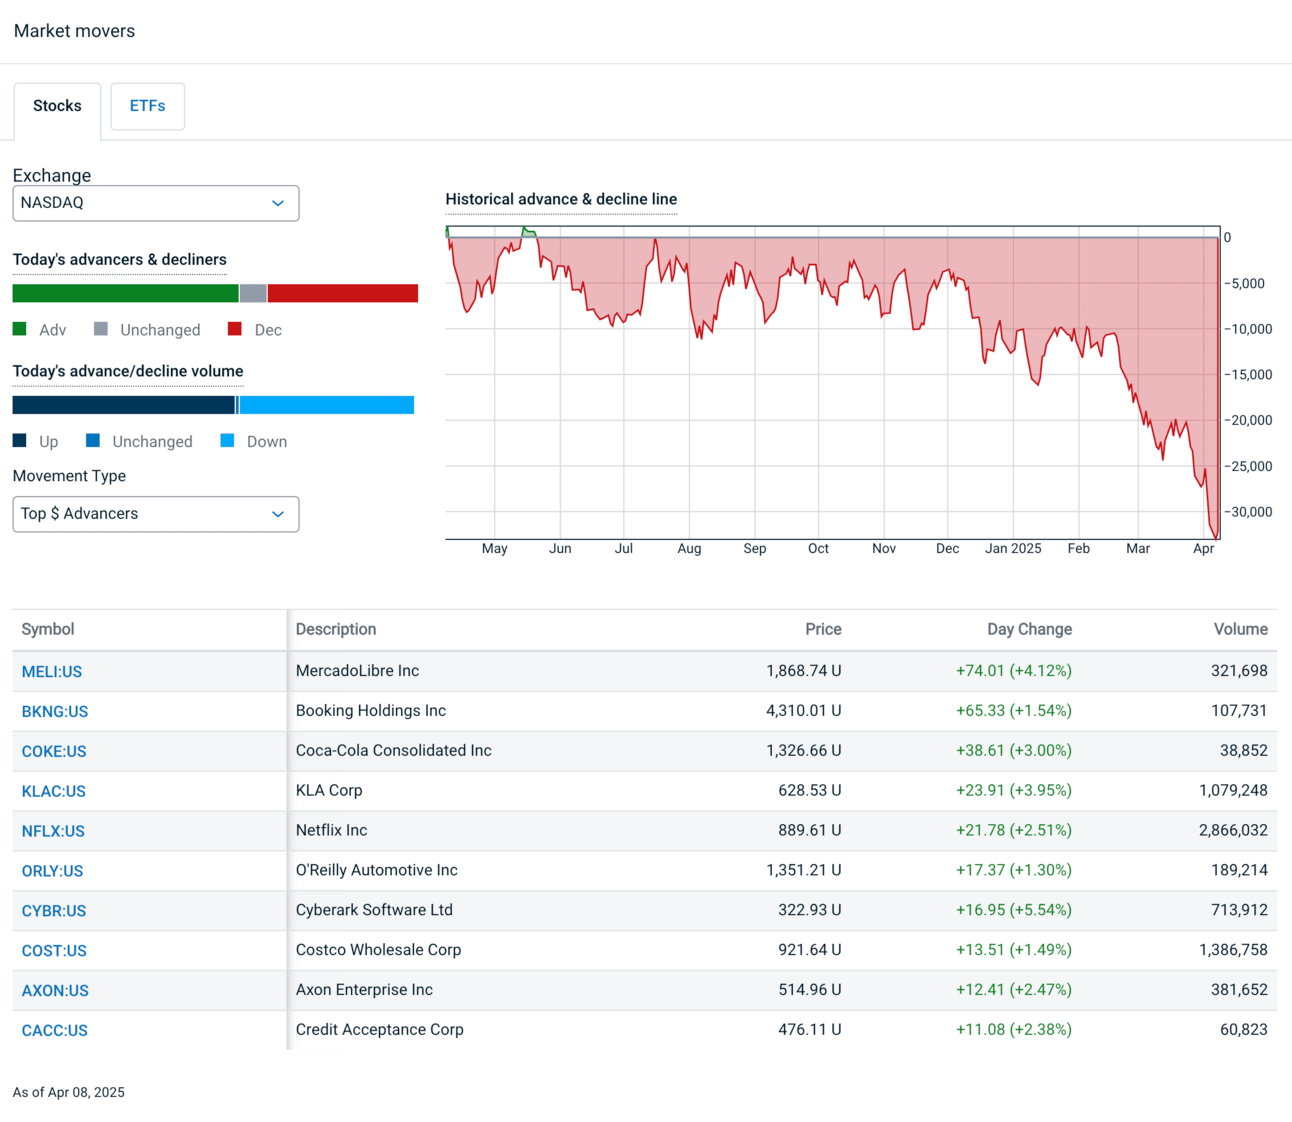Viewport: 1292px width, 1122px height.
Task: Click the Movement Type label
Action: point(69,476)
